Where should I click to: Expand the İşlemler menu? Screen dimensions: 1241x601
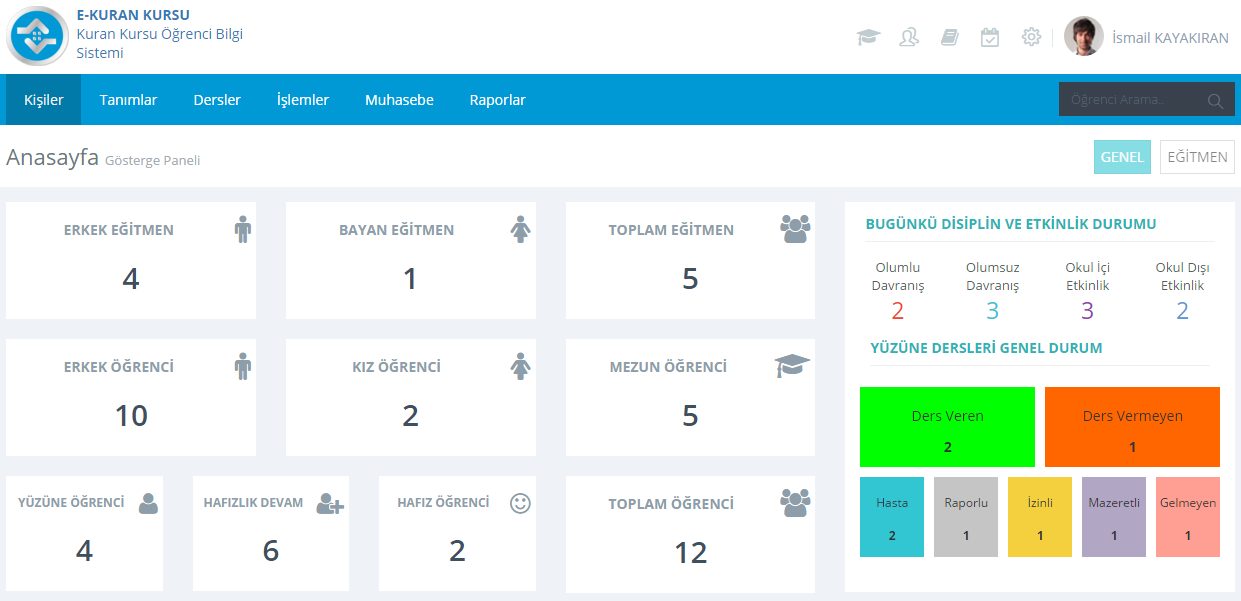point(303,100)
